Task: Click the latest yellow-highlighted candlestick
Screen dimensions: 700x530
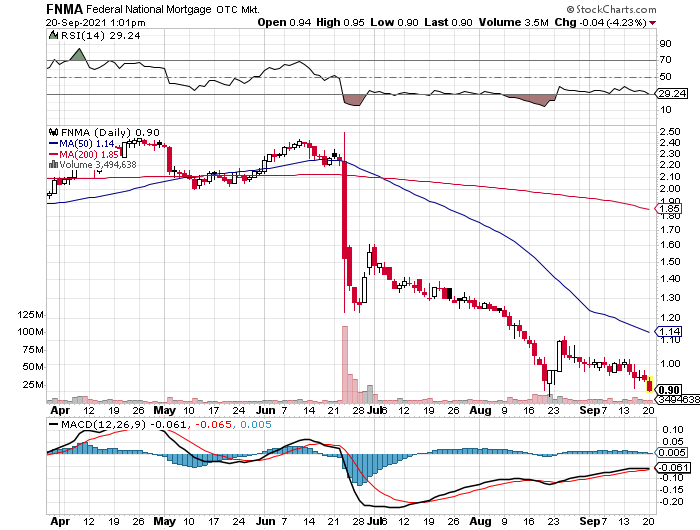Action: tap(650, 384)
